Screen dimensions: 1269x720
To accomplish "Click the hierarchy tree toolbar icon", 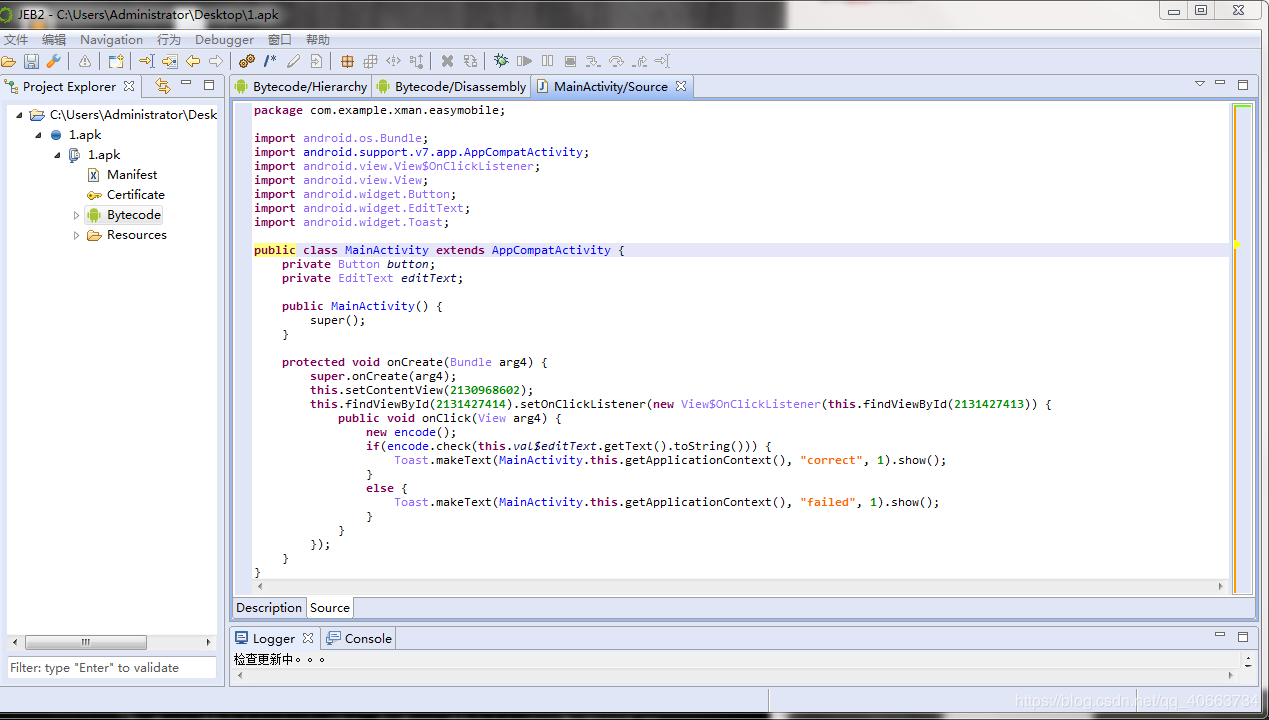I will pos(417,62).
